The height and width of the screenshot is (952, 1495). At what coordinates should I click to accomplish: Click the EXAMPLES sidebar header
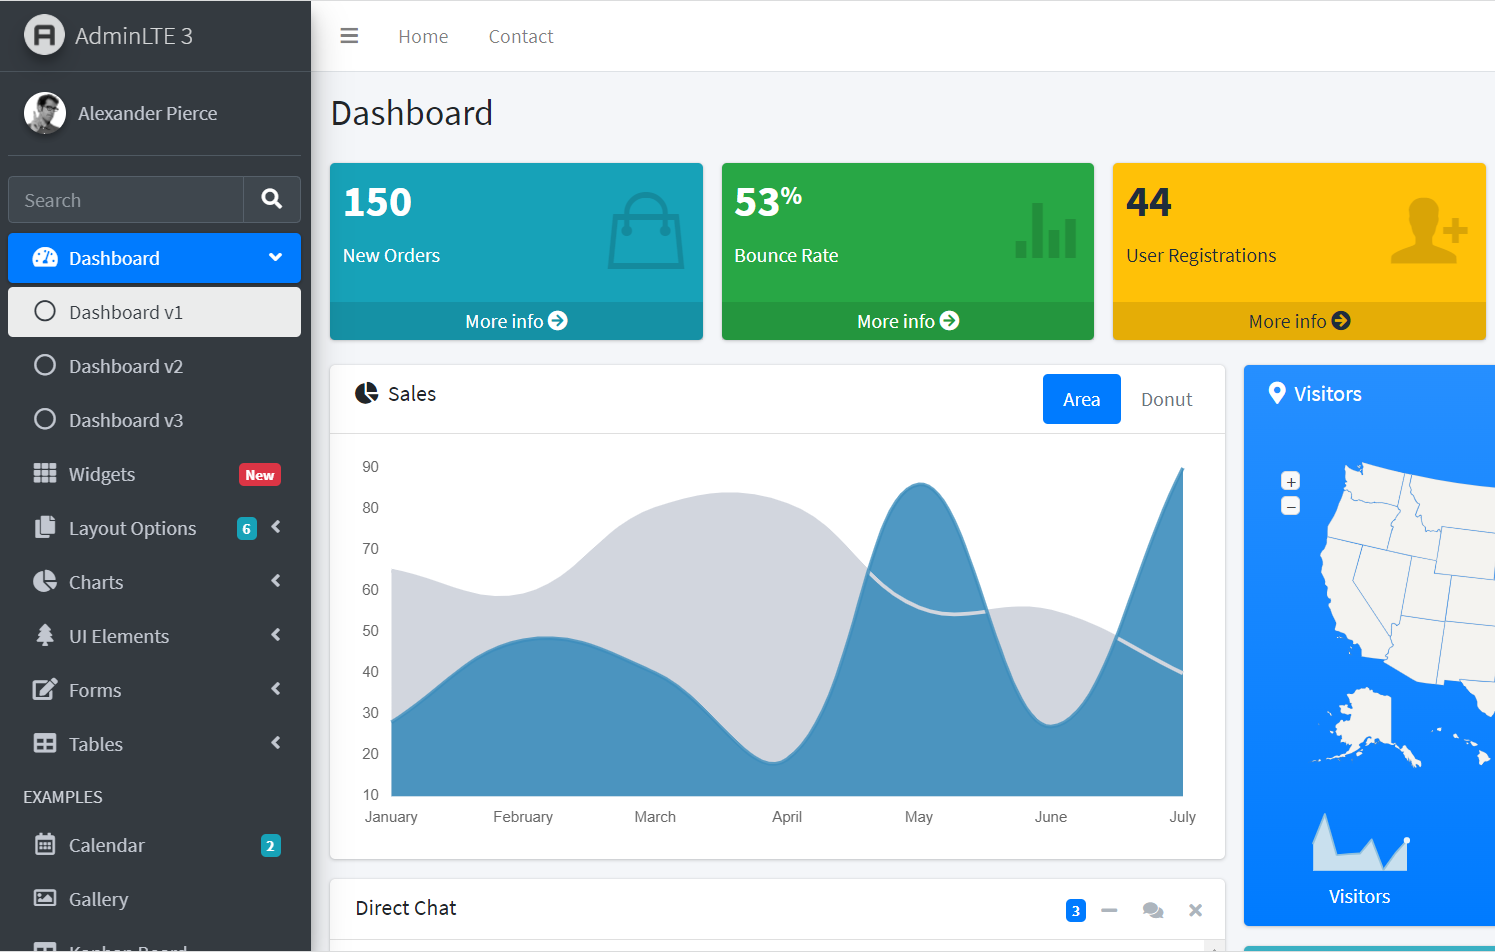point(63,797)
